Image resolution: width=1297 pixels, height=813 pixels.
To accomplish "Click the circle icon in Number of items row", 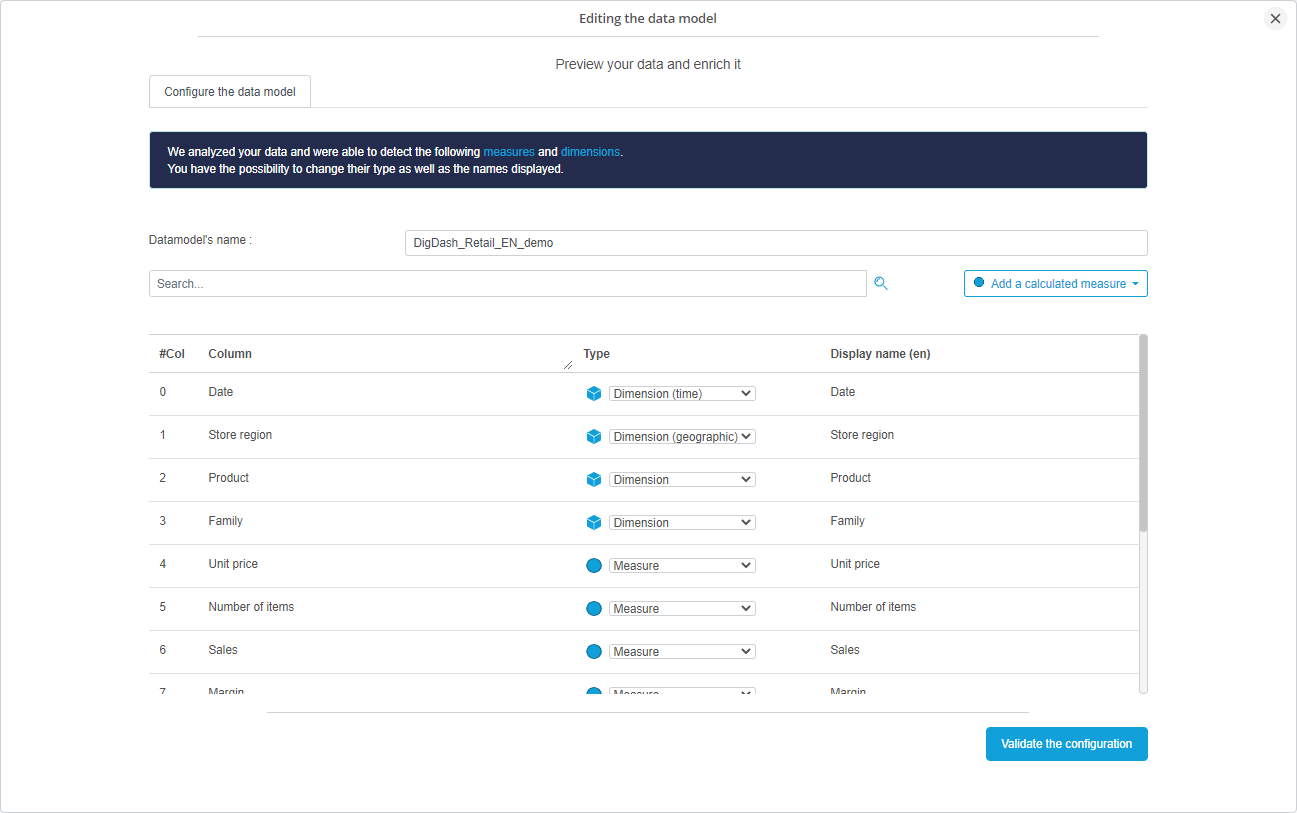I will [594, 609].
